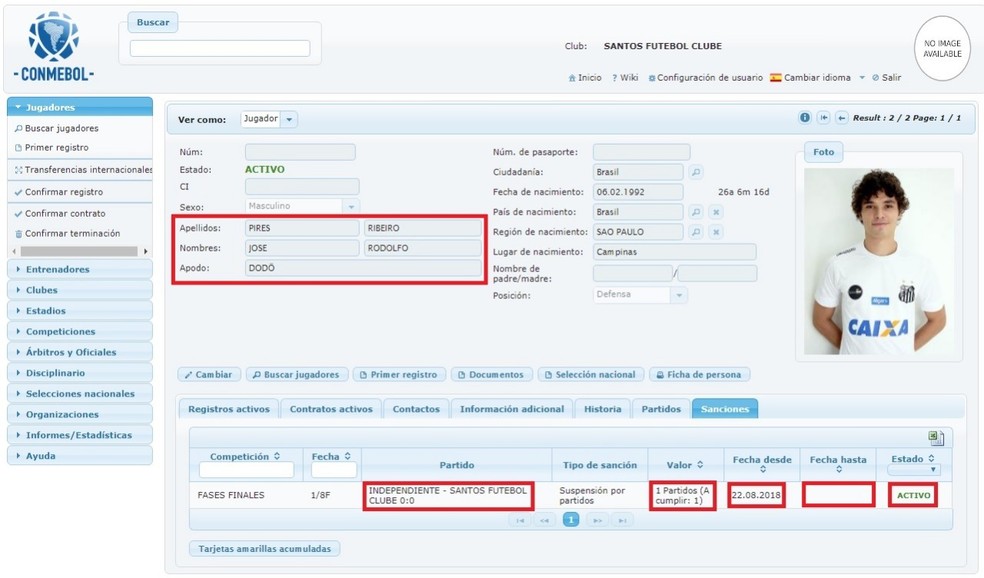Open the Registros activos tab

point(228,409)
